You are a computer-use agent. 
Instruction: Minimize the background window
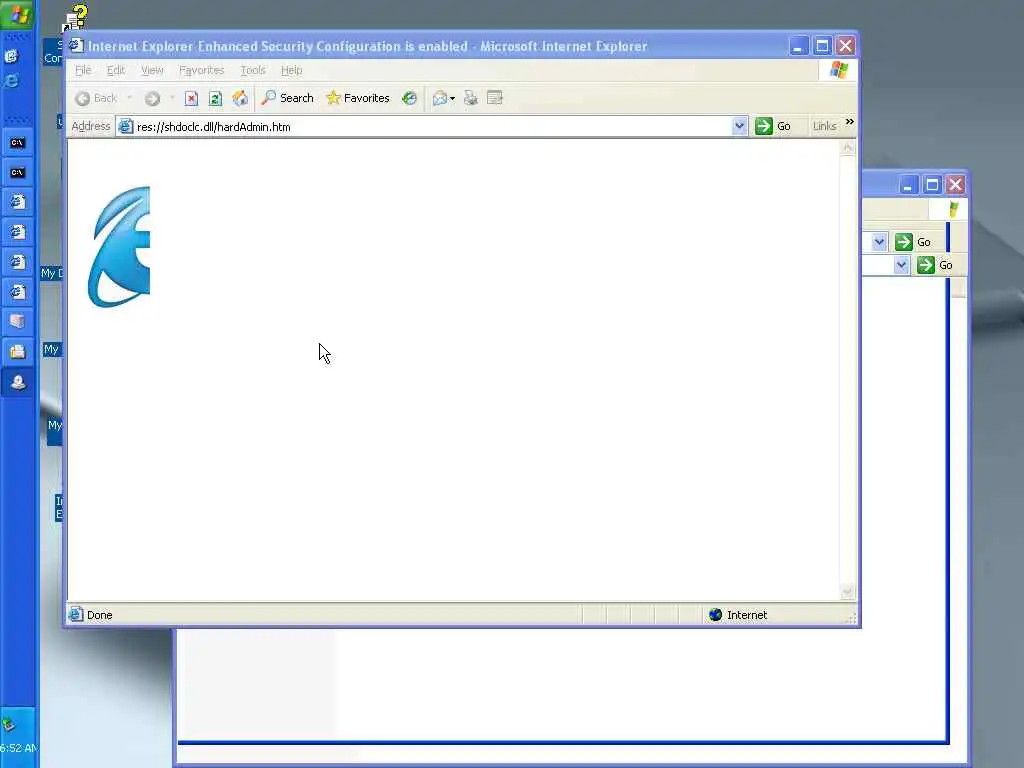coord(908,185)
